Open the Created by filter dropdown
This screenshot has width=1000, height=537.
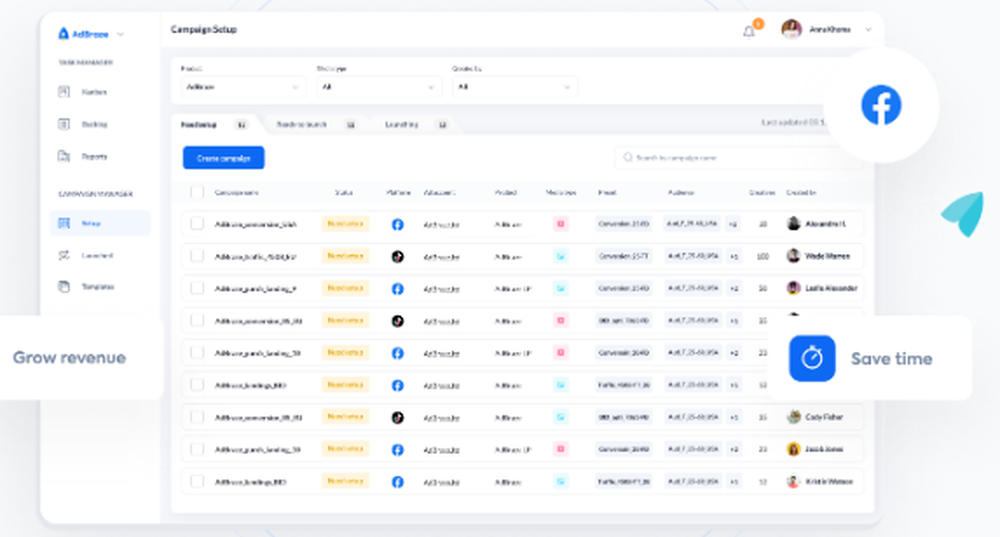[x=514, y=87]
